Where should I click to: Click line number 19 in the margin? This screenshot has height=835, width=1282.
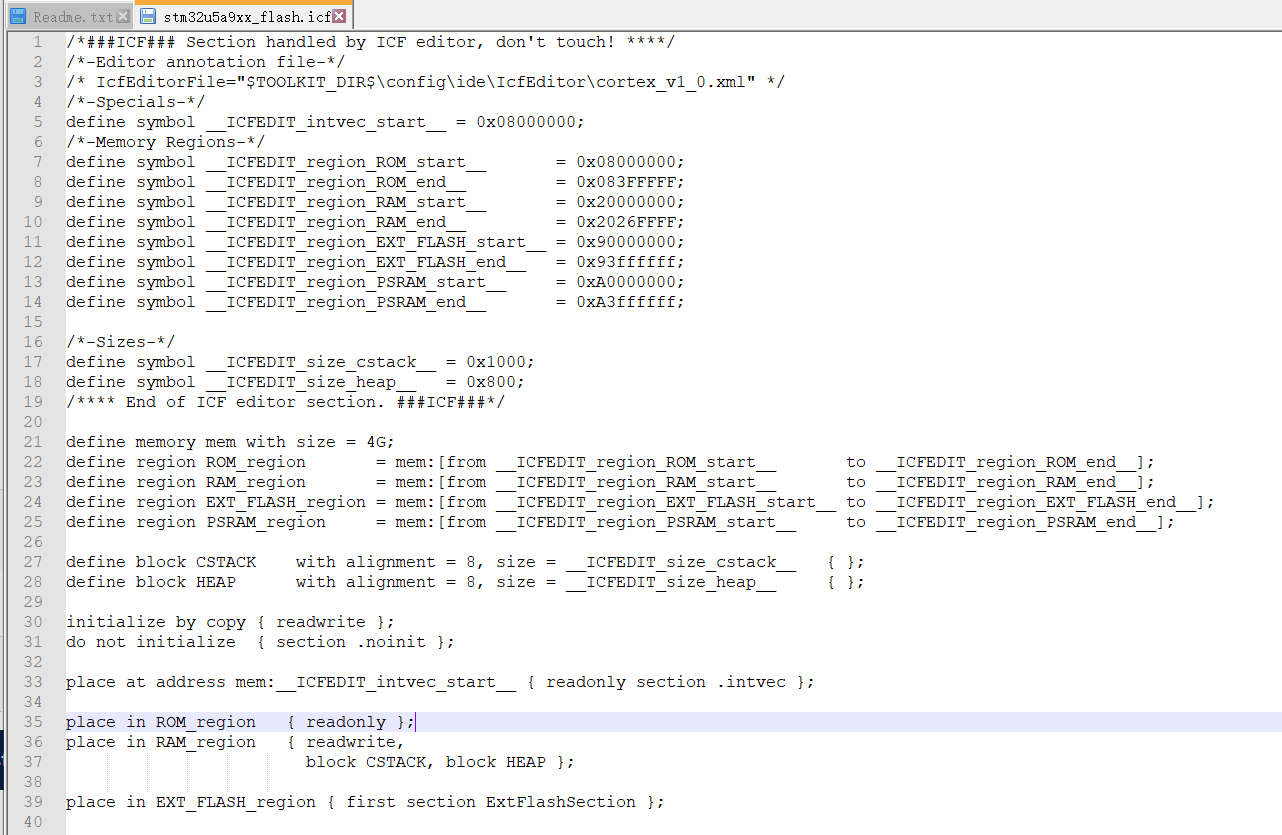point(31,401)
